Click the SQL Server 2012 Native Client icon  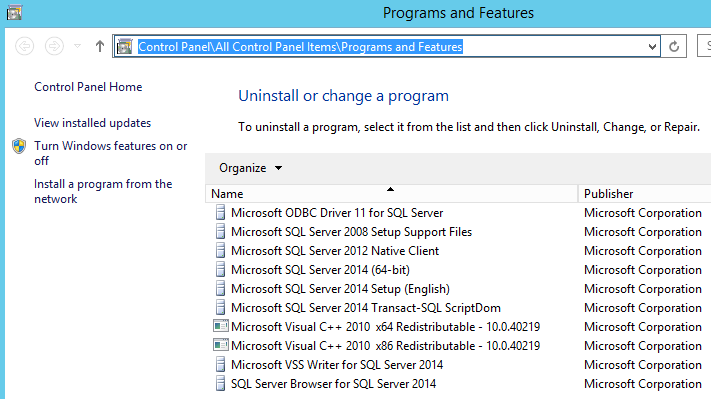[220, 250]
